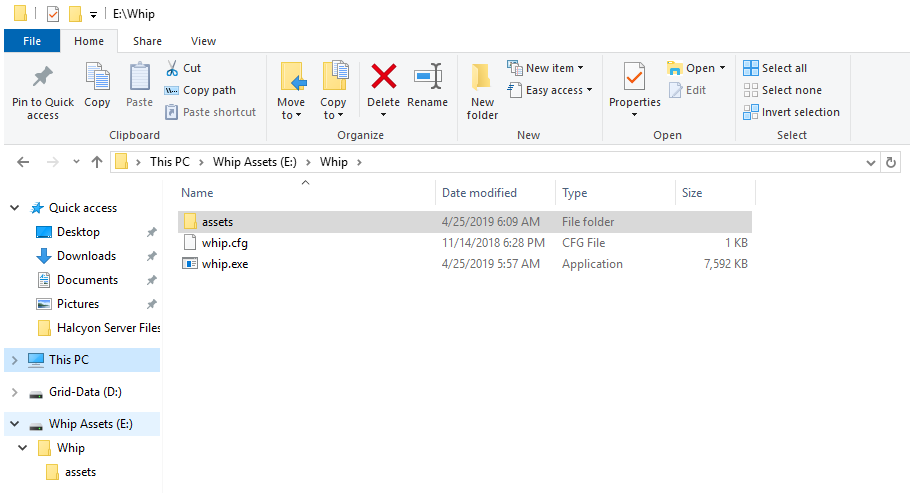Switch to the View ribbon tab
This screenshot has height=493, width=910.
pyautogui.click(x=203, y=41)
